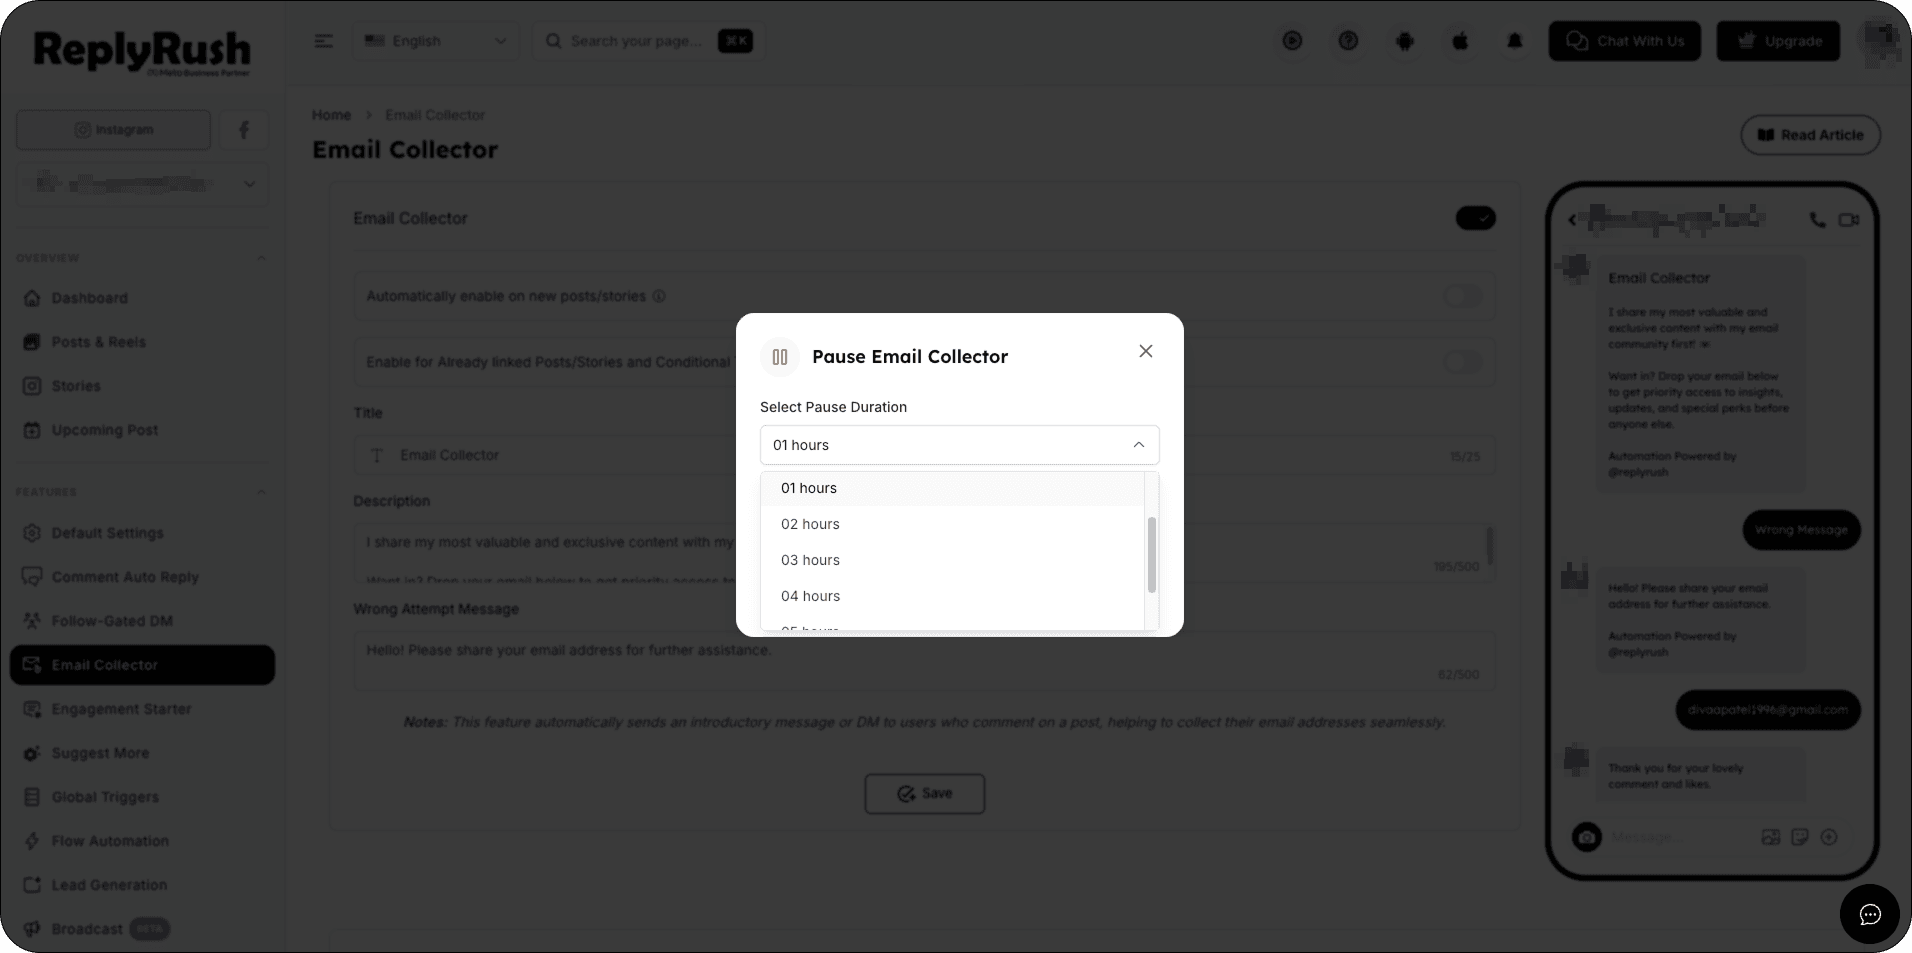Open the floating chat bubble widget

click(x=1869, y=914)
